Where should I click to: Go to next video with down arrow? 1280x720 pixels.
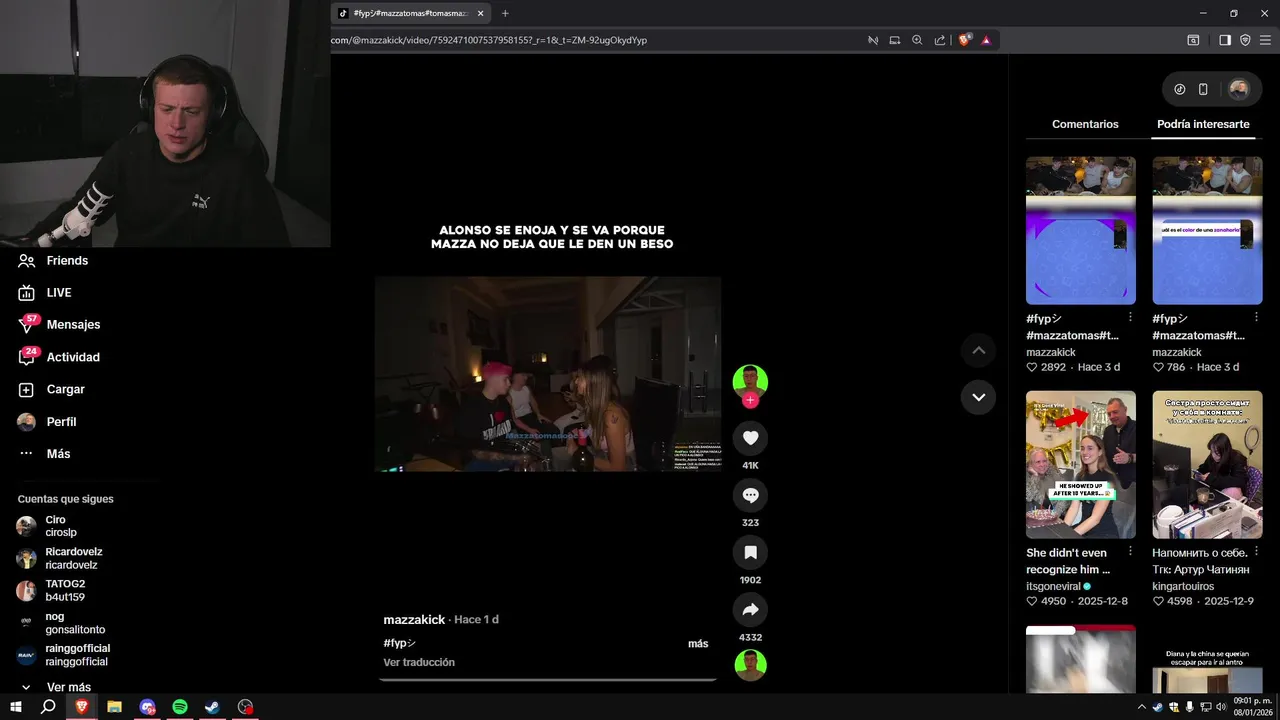(x=978, y=397)
